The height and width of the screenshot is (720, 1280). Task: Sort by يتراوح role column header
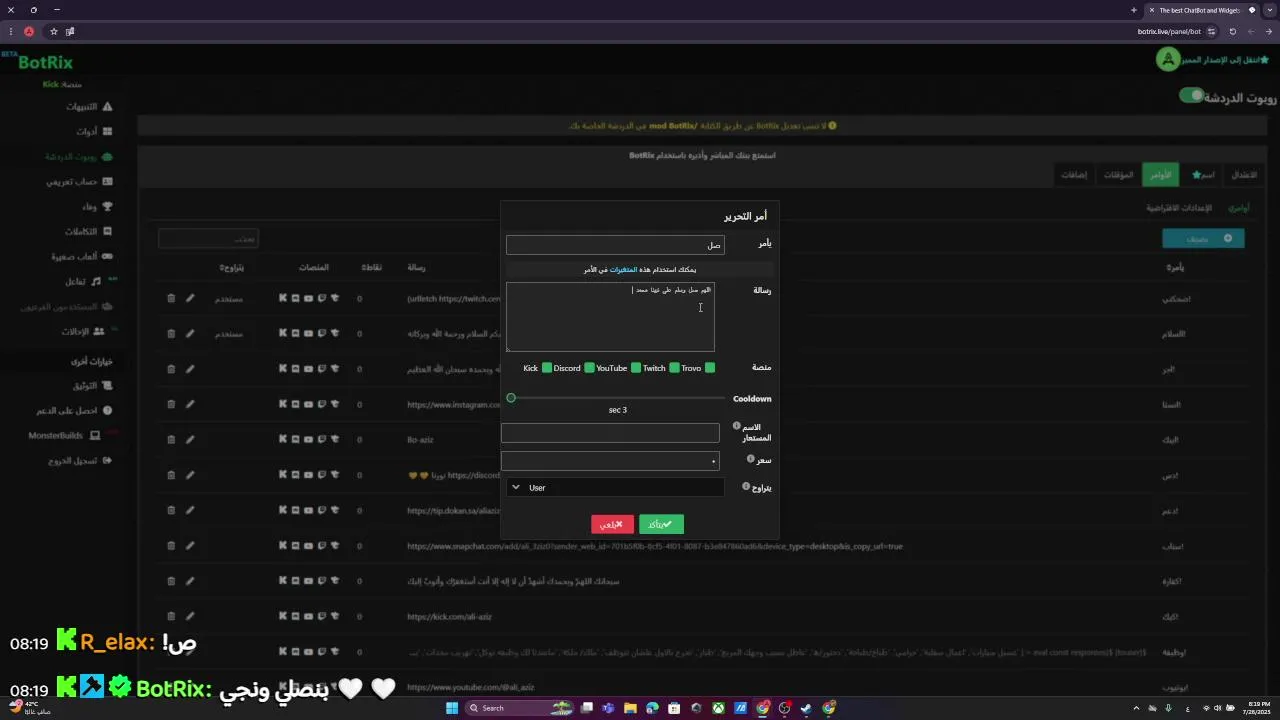click(x=232, y=268)
